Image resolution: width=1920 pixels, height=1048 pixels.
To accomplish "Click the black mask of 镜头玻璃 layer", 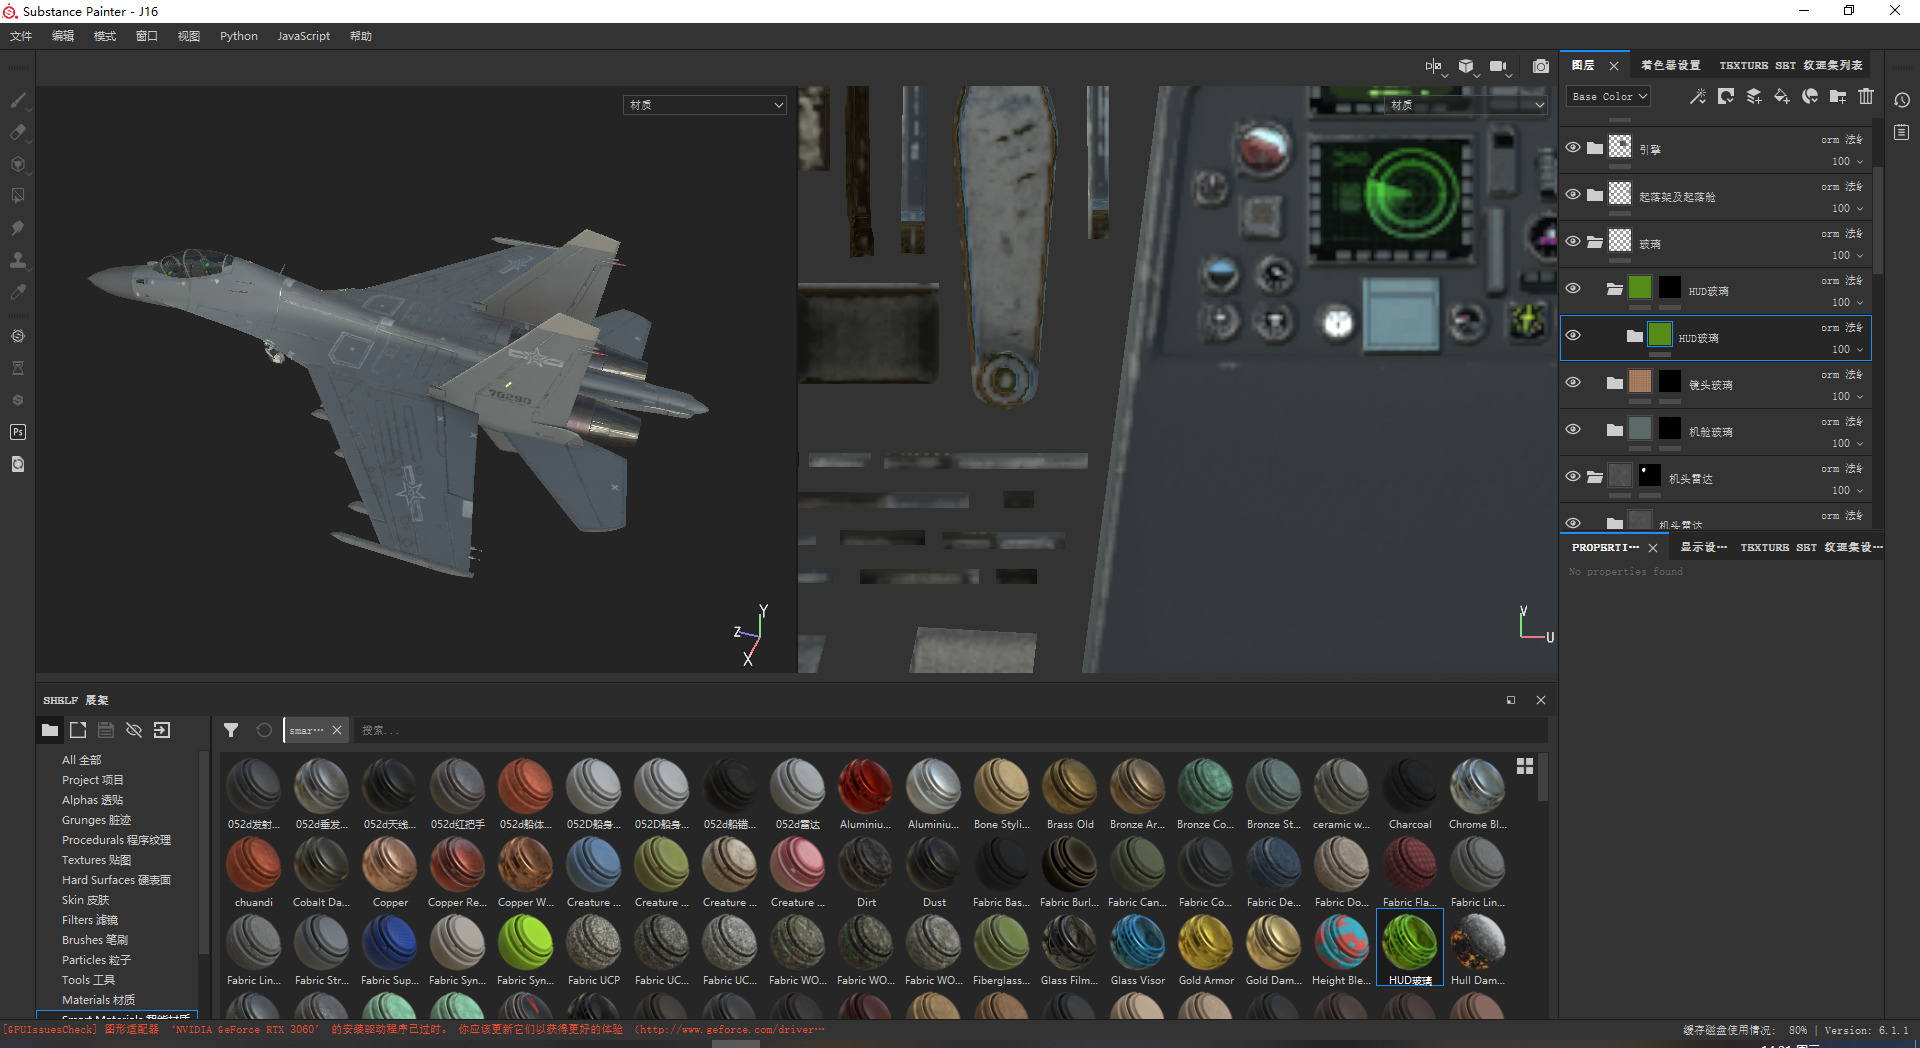I will (1670, 382).
